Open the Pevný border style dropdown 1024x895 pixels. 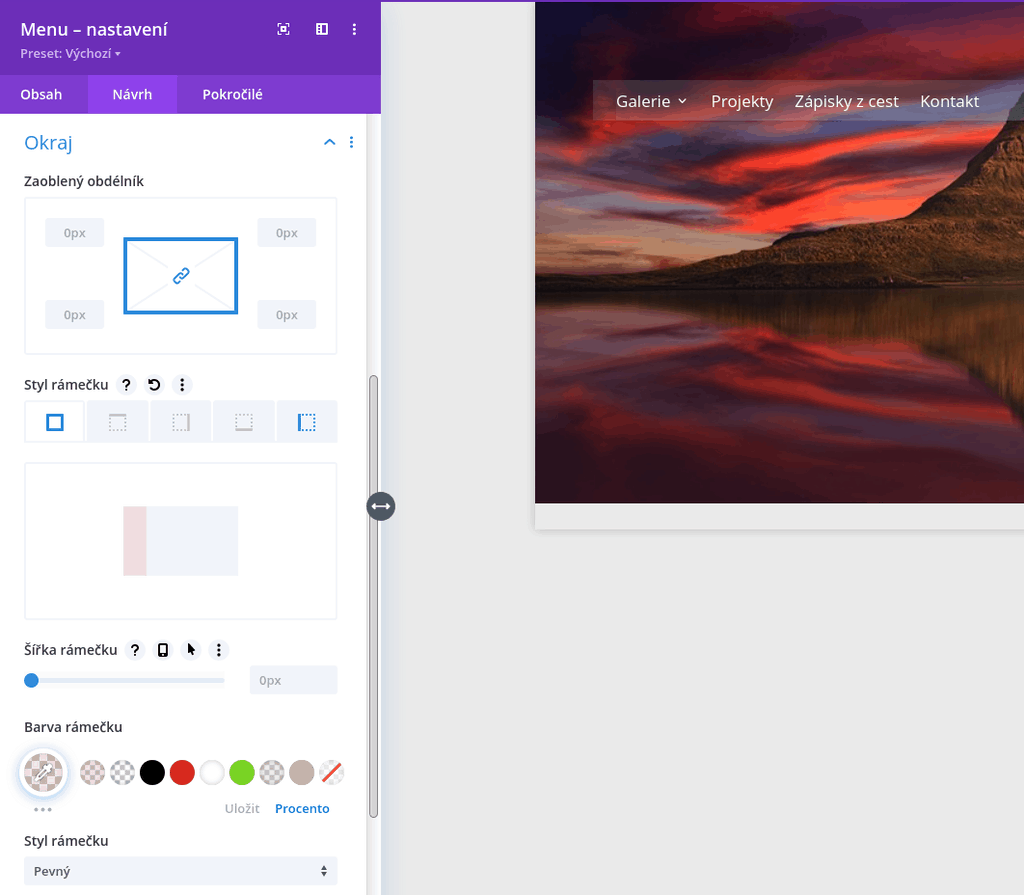click(181, 871)
